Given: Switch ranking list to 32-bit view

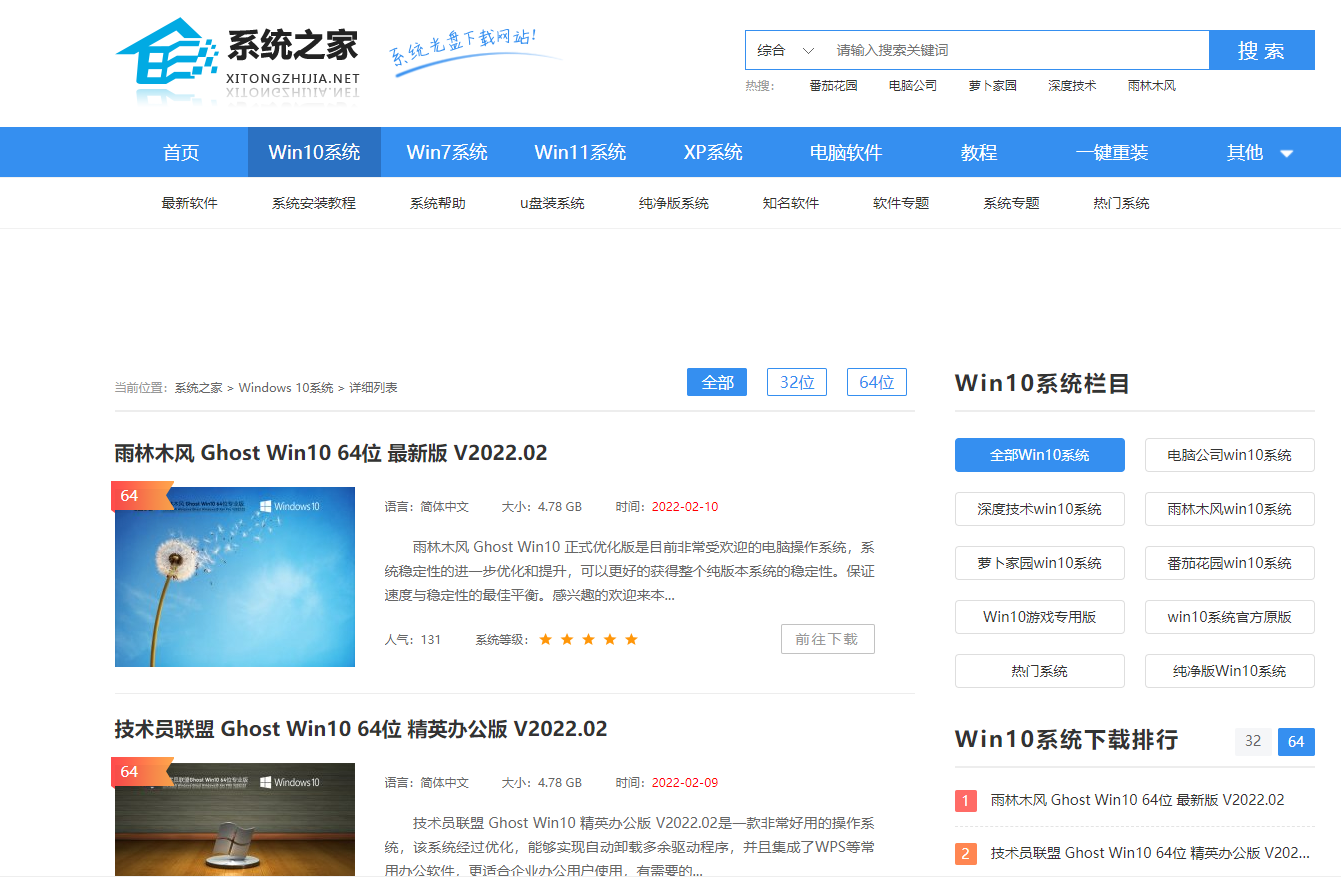Looking at the screenshot, I should [x=1253, y=741].
